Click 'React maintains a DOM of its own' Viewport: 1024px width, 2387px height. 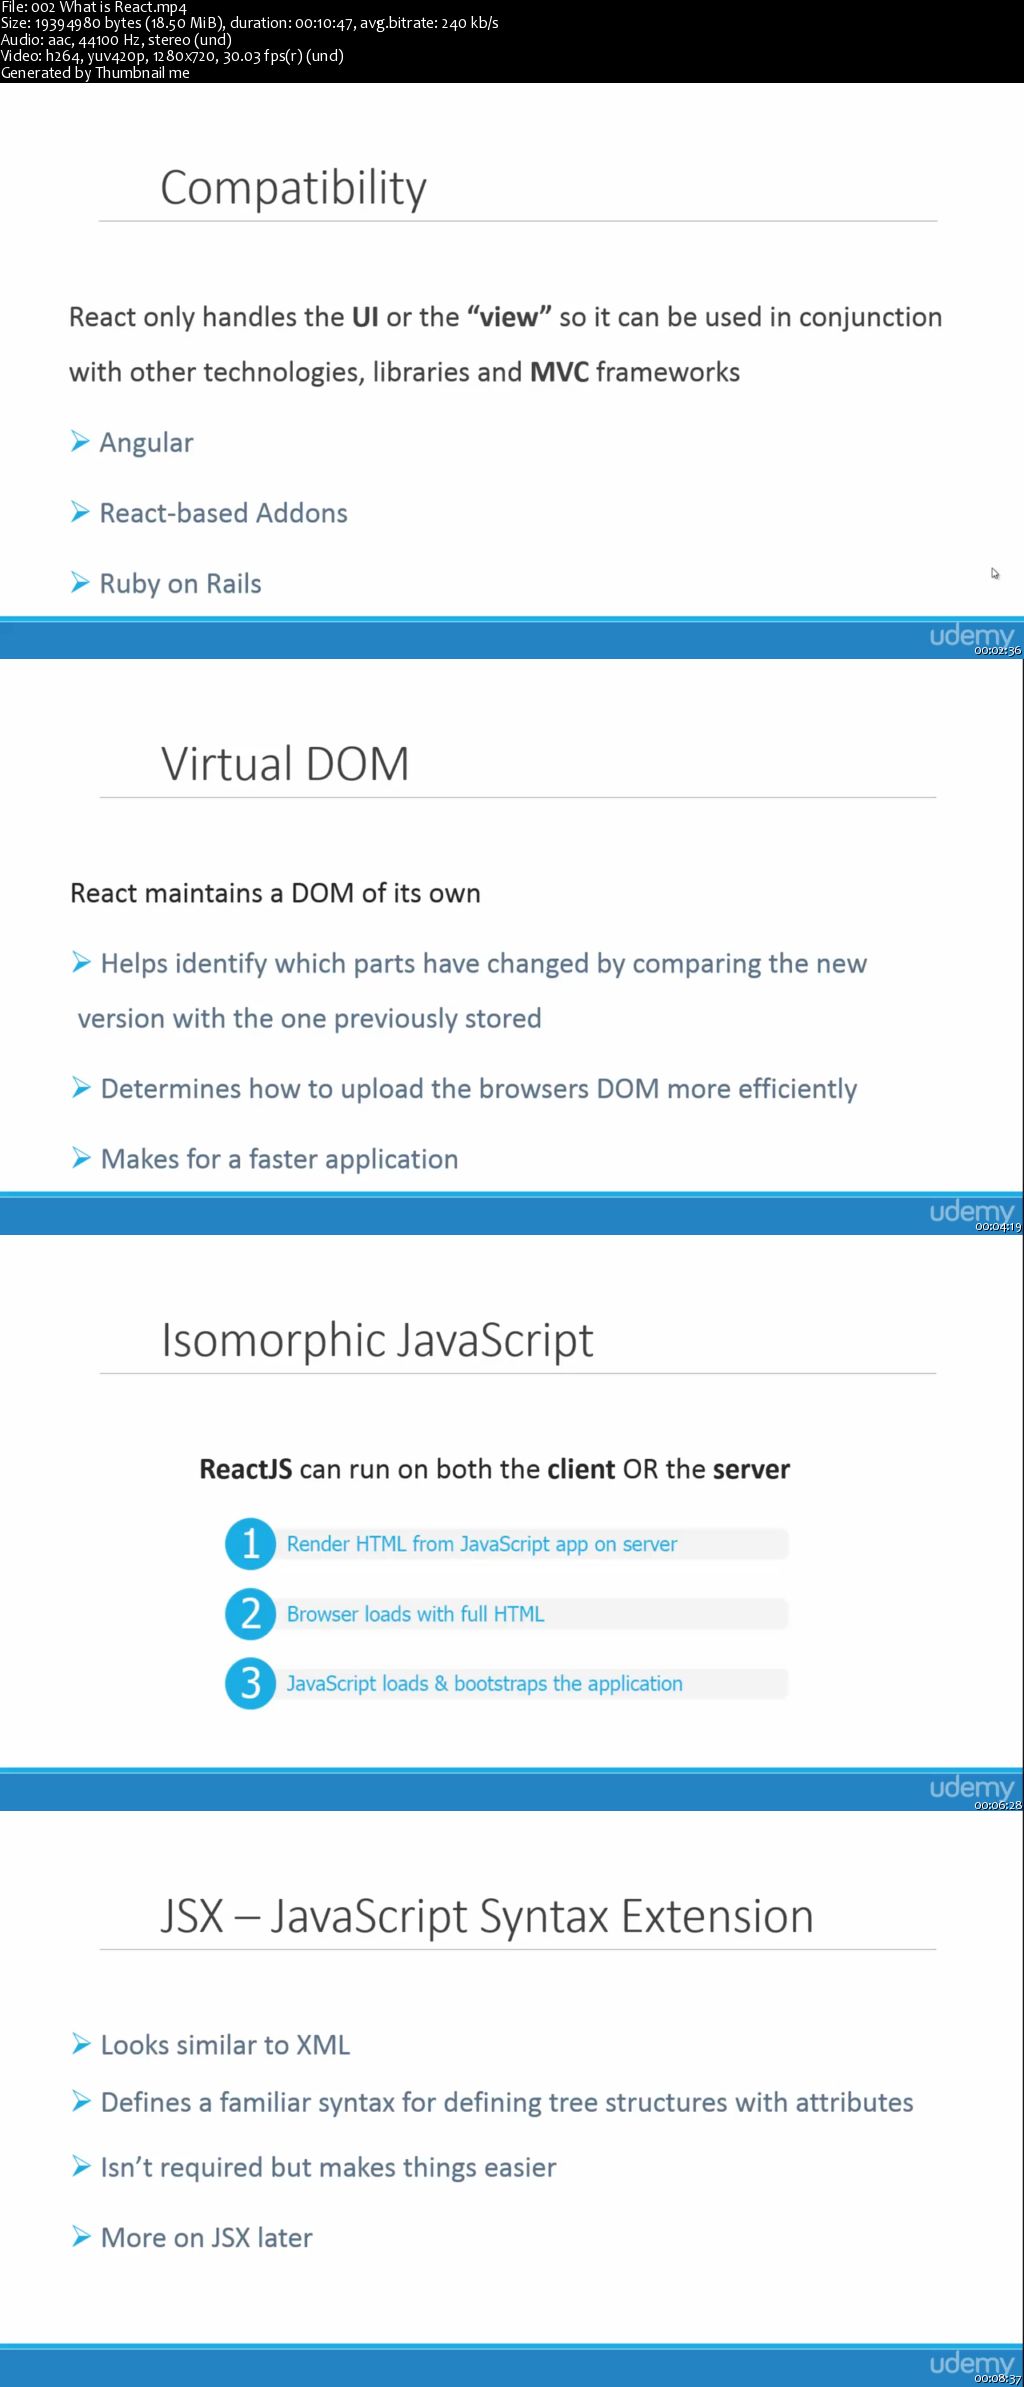pos(275,893)
